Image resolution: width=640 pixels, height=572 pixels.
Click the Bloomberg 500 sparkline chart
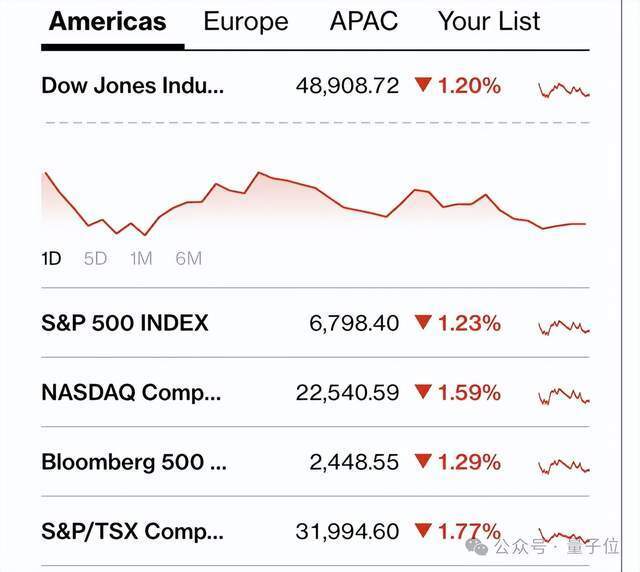point(564,464)
